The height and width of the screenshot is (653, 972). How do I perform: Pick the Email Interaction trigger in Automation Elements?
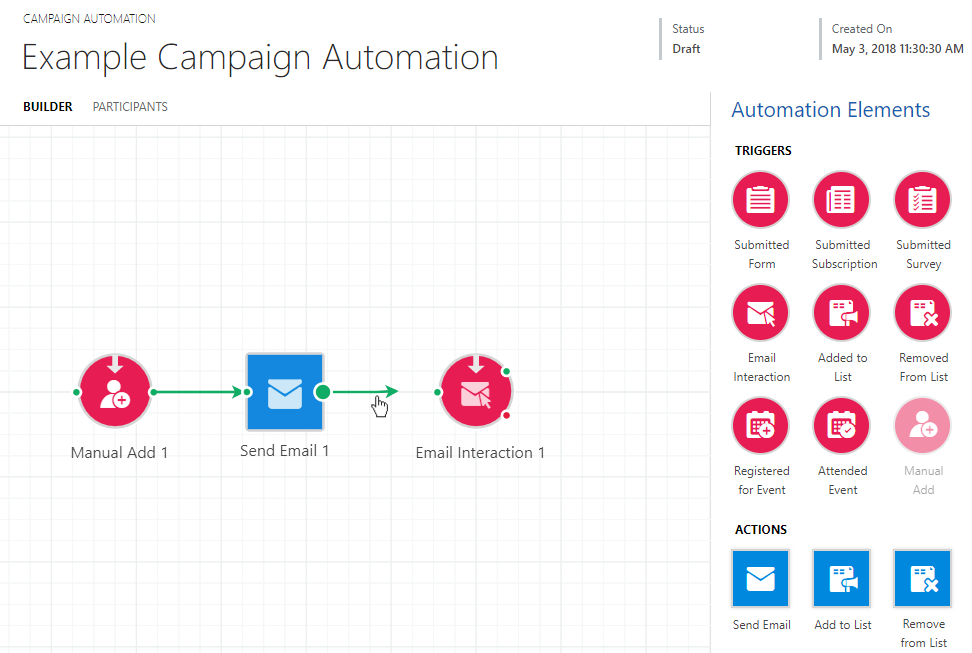point(761,313)
